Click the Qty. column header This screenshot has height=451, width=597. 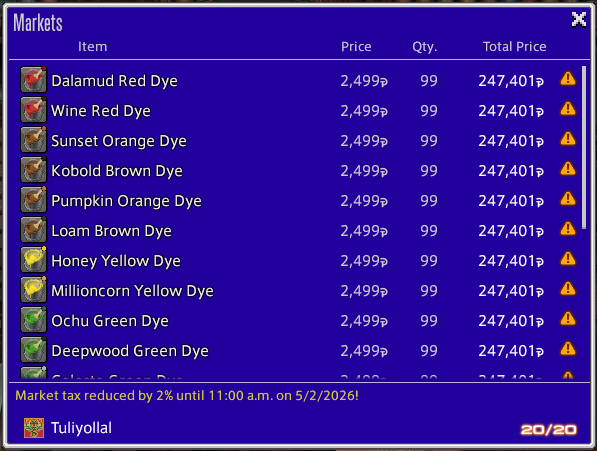425,47
